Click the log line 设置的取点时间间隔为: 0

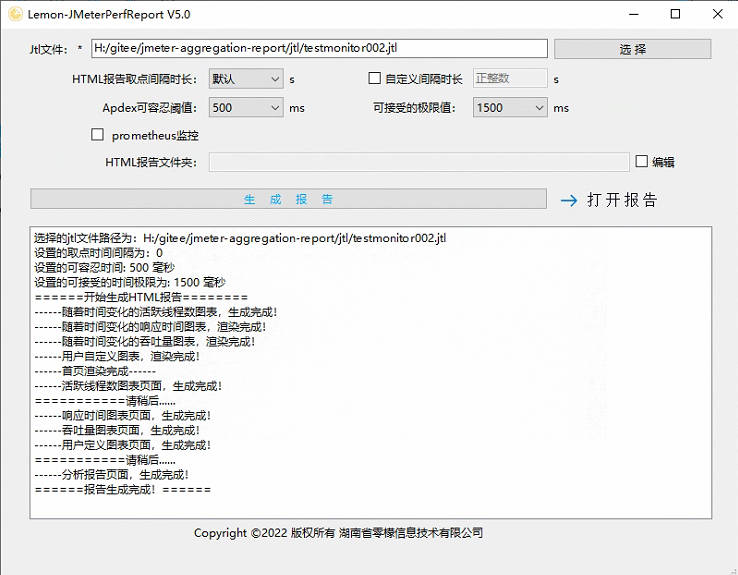[x=98, y=253]
